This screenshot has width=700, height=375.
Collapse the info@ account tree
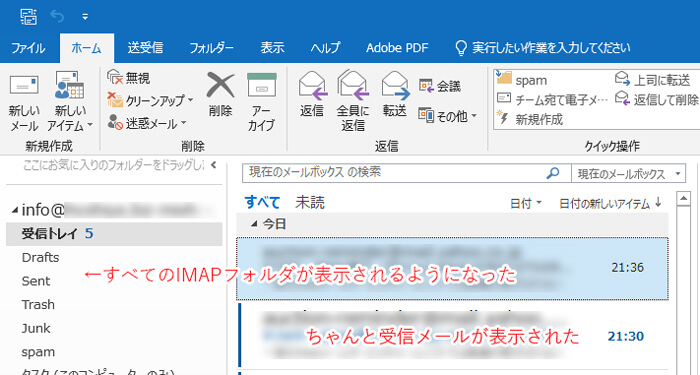pos(15,209)
